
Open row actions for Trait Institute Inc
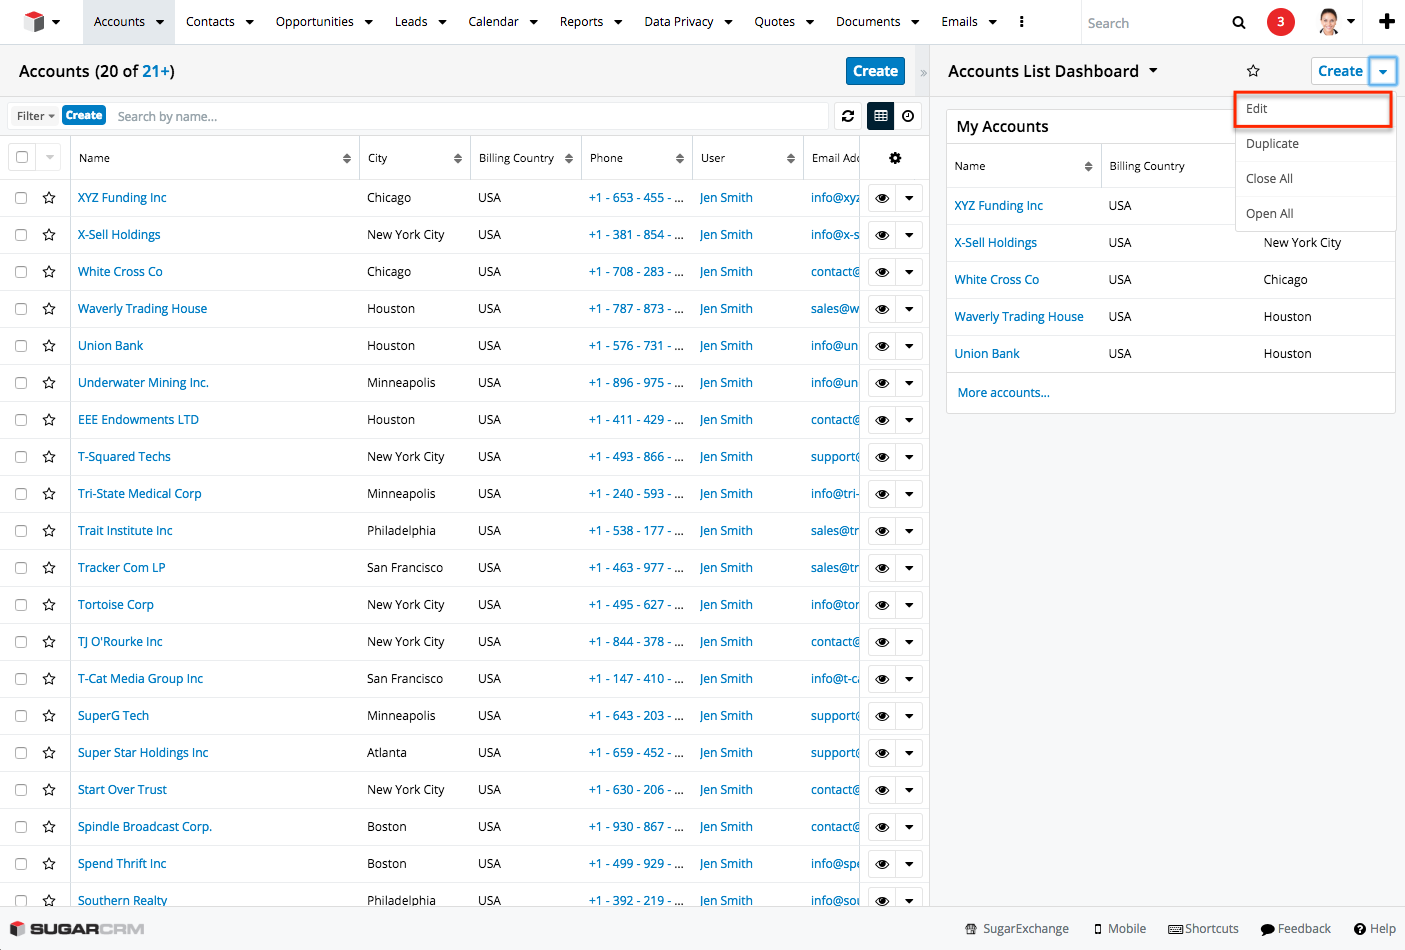coord(909,531)
